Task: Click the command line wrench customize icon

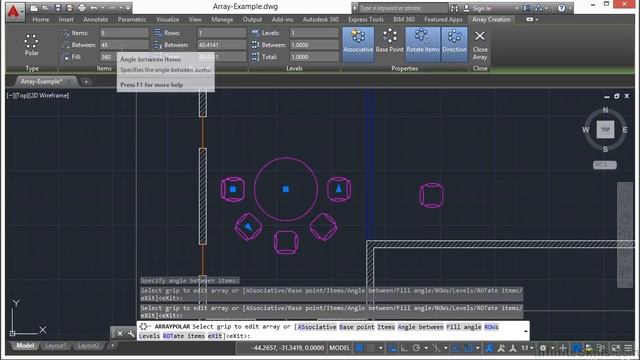Action: click(131, 333)
